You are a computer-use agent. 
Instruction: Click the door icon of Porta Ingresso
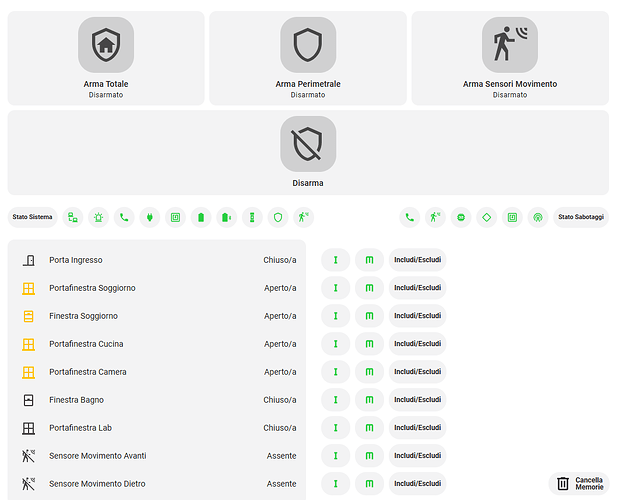pyautogui.click(x=28, y=260)
